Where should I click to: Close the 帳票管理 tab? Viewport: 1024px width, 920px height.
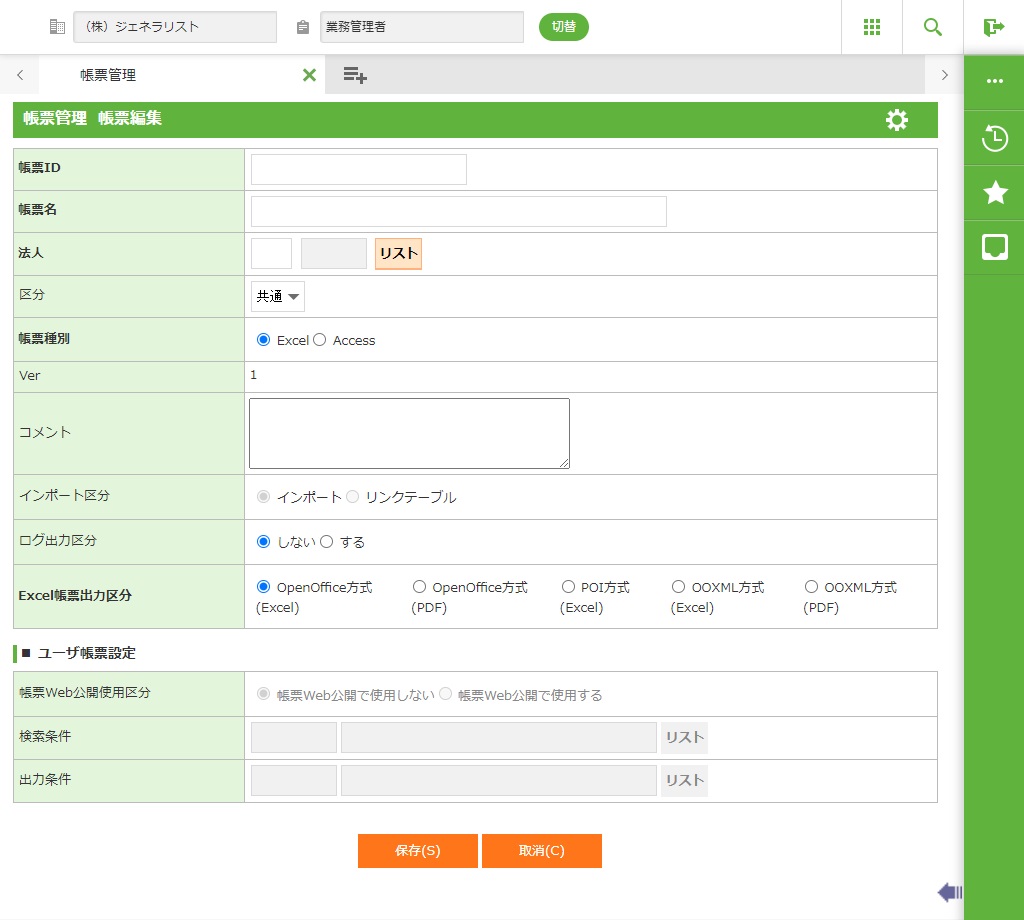[x=309, y=75]
